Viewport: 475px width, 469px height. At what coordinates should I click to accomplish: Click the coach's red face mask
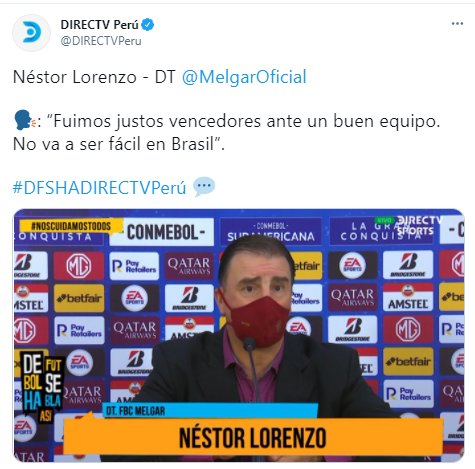(x=255, y=319)
